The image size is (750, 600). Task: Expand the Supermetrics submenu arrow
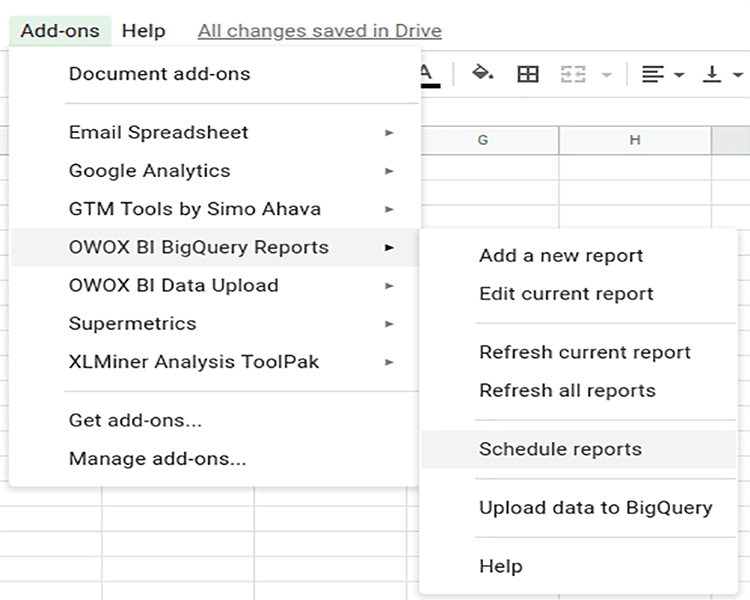pos(389,324)
